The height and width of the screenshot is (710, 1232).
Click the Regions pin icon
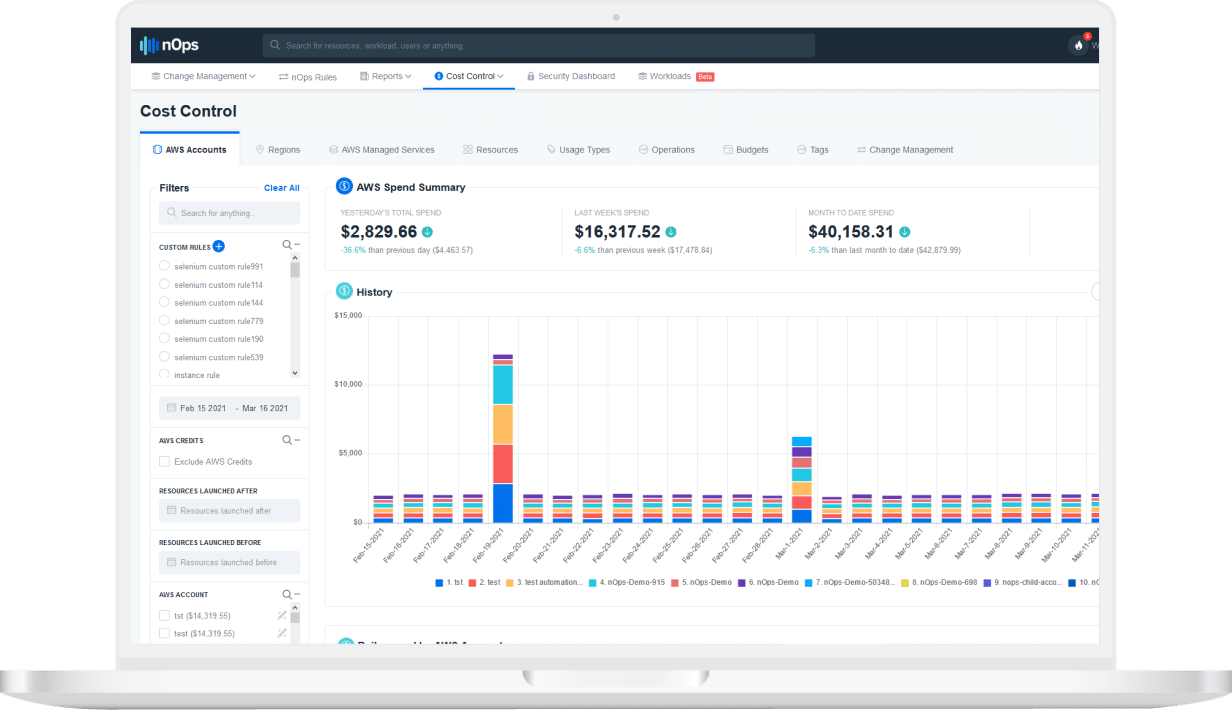(260, 150)
